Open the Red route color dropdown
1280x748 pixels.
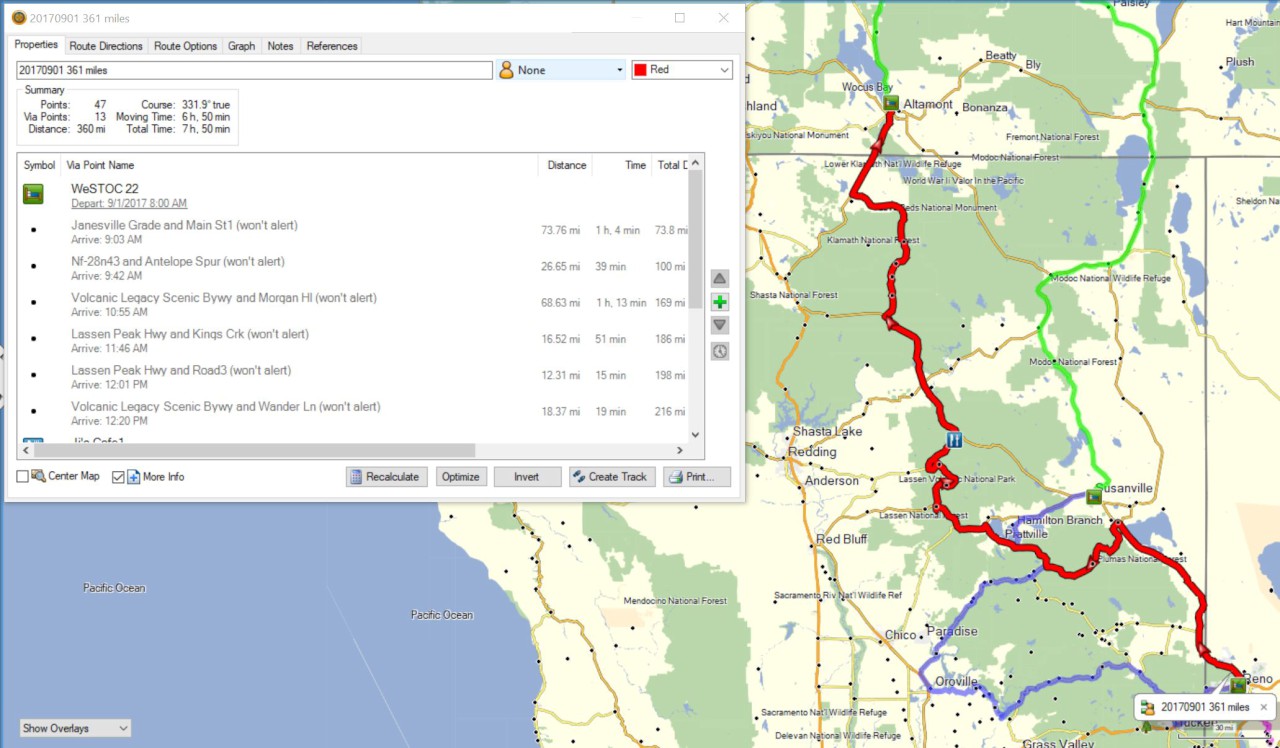coord(682,70)
